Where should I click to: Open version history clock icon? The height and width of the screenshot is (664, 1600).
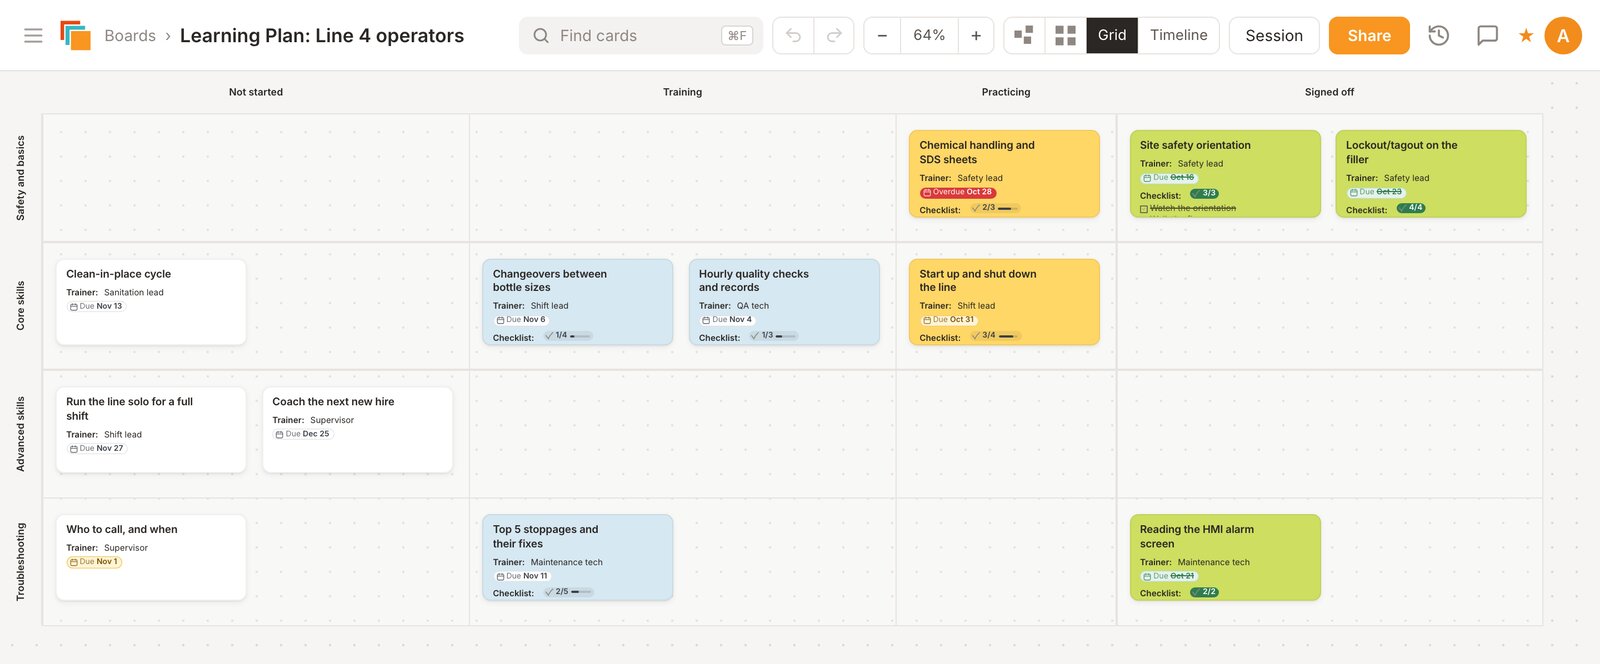(1438, 36)
